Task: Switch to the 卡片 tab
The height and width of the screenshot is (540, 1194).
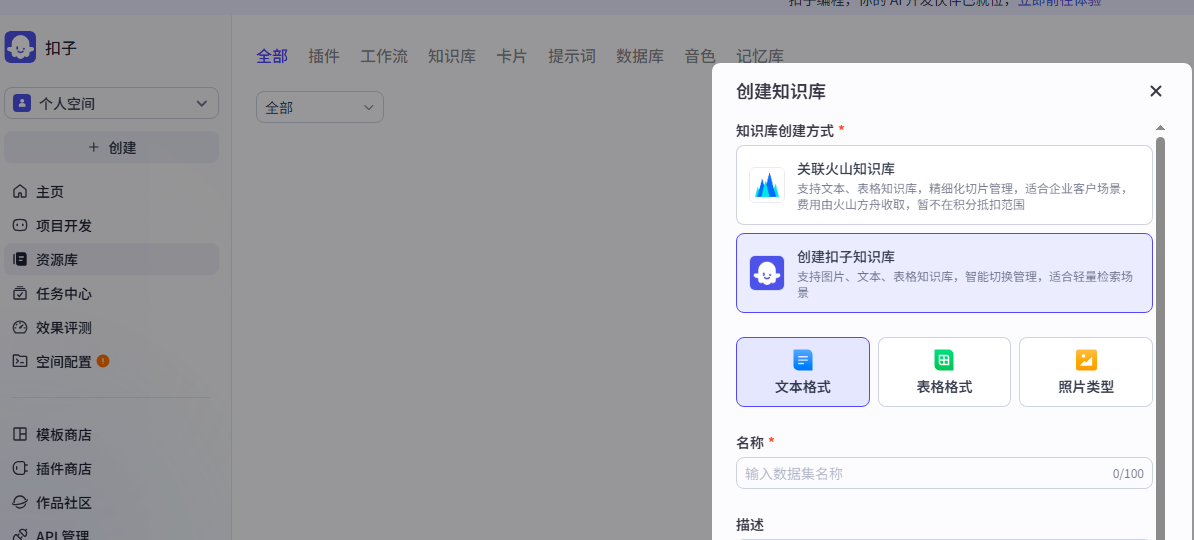Action: coord(512,56)
